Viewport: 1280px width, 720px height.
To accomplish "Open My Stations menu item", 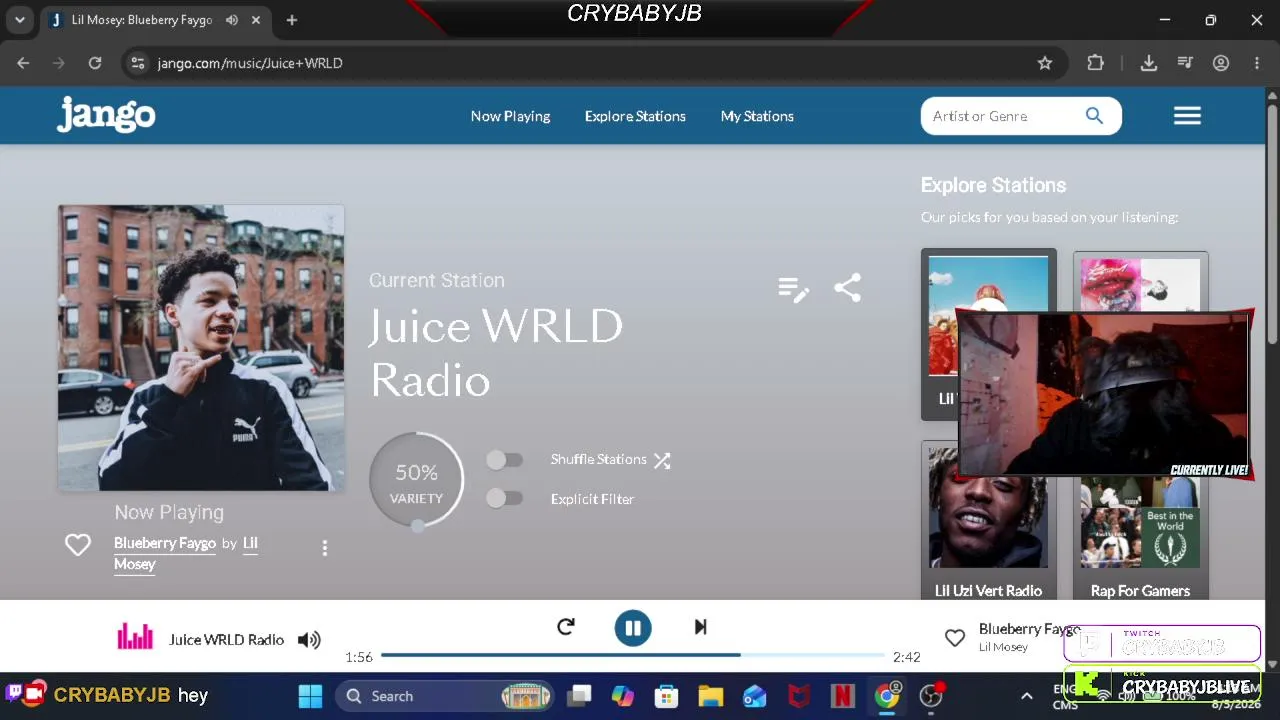I will tap(757, 116).
